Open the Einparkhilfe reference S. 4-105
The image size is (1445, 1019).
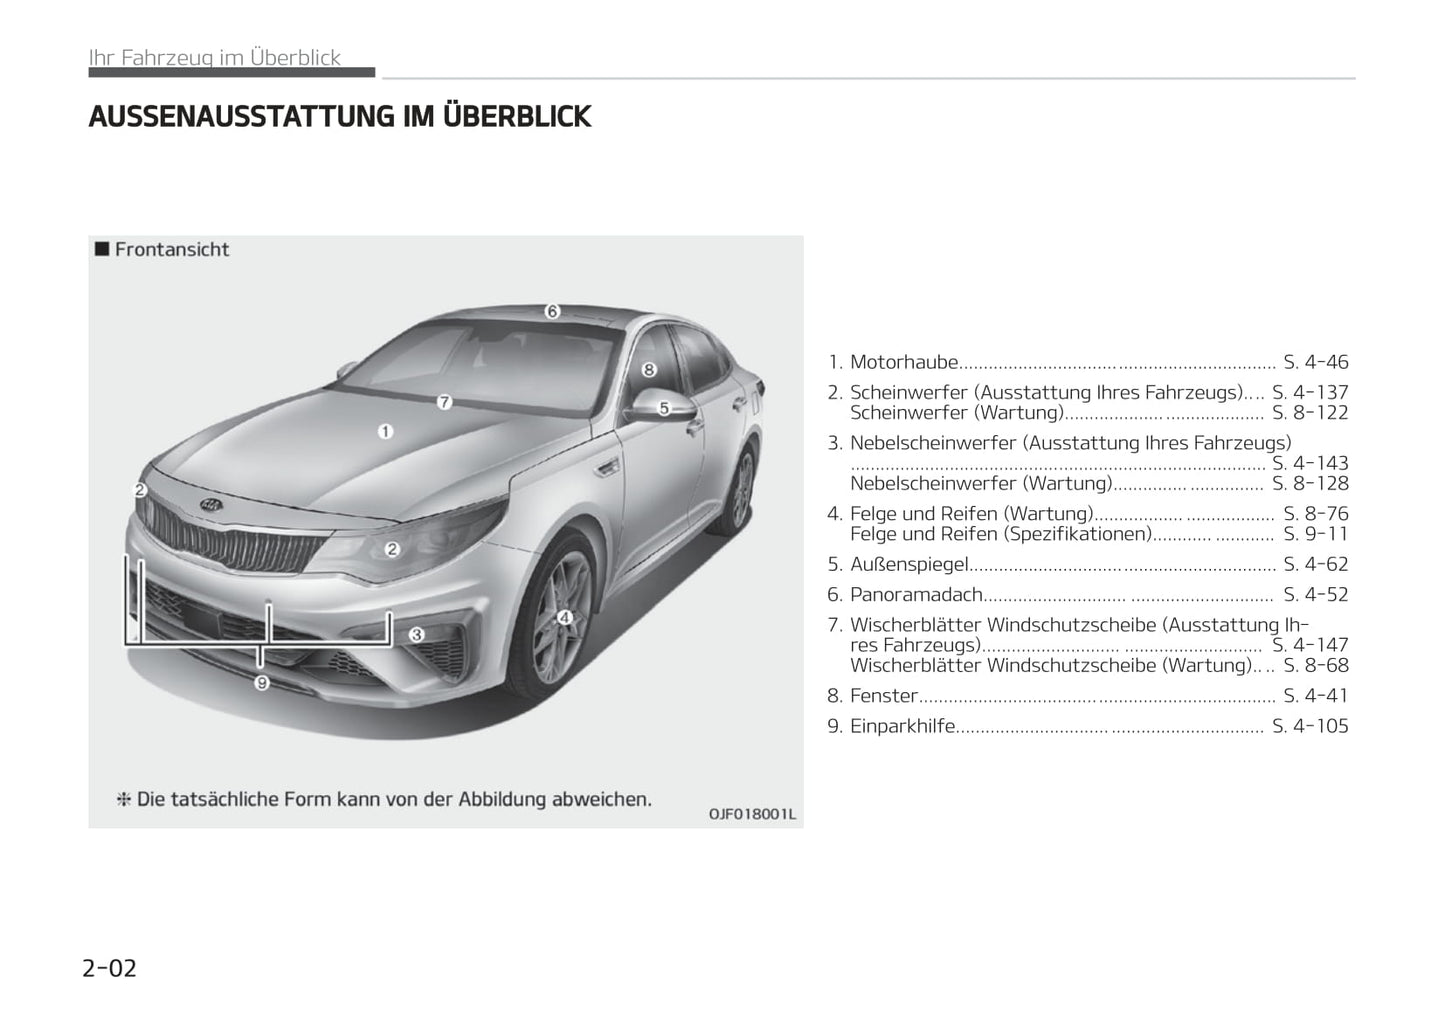pyautogui.click(x=1309, y=726)
